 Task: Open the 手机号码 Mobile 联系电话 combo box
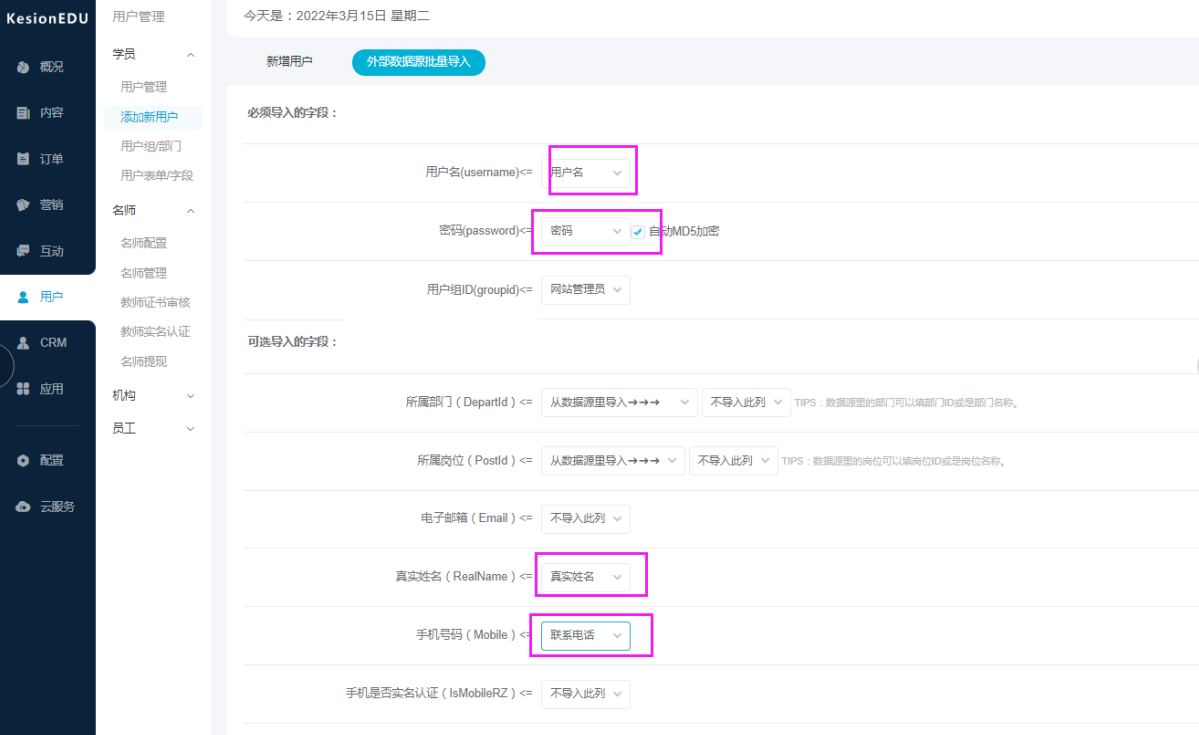pos(585,636)
